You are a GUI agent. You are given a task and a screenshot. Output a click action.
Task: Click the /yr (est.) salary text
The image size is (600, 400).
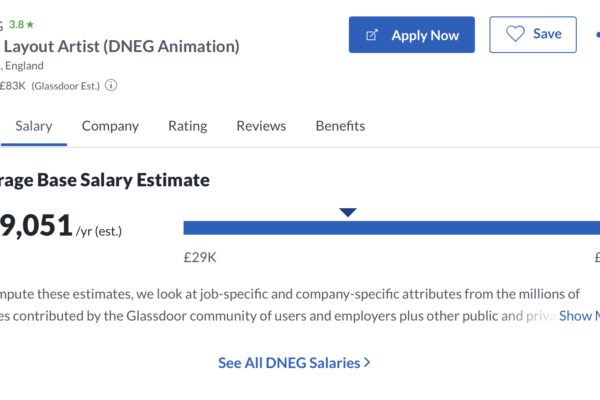pyautogui.click(x=99, y=231)
